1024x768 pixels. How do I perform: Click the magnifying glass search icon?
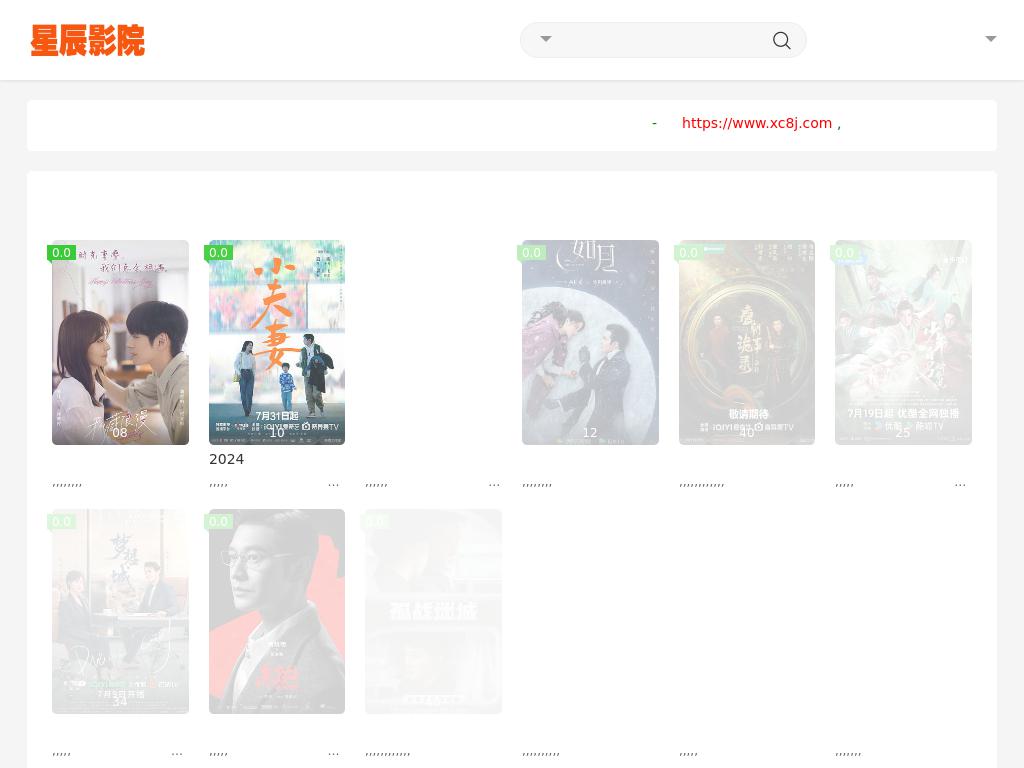tap(781, 40)
